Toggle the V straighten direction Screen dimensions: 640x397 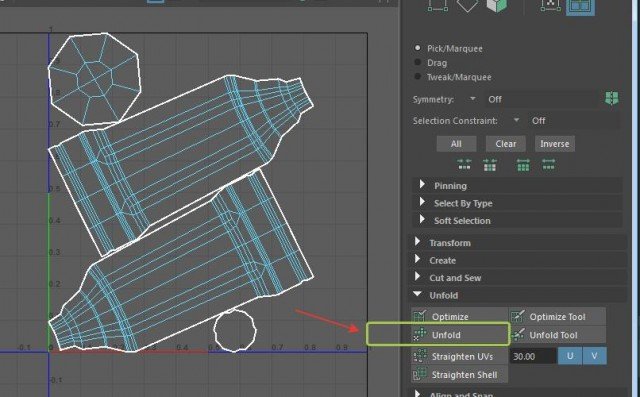(594, 356)
